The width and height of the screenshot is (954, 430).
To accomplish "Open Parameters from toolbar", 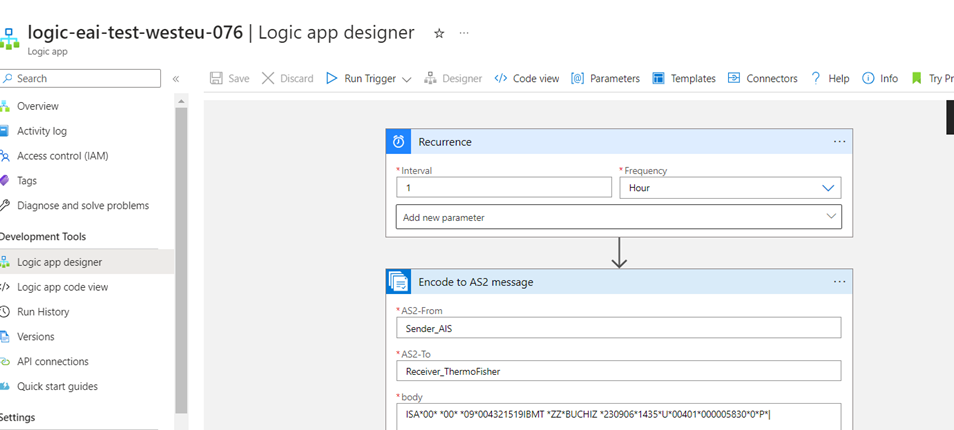I will click(x=605, y=78).
